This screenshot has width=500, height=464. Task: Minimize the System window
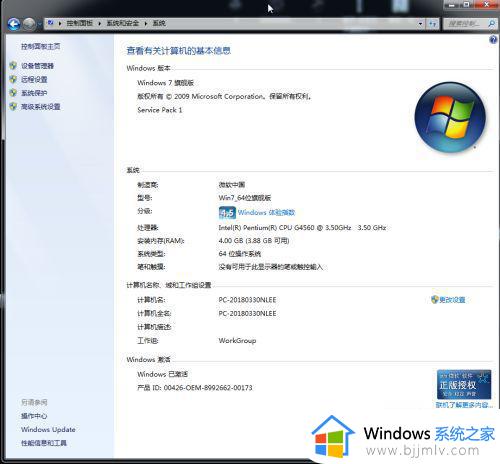point(451,5)
